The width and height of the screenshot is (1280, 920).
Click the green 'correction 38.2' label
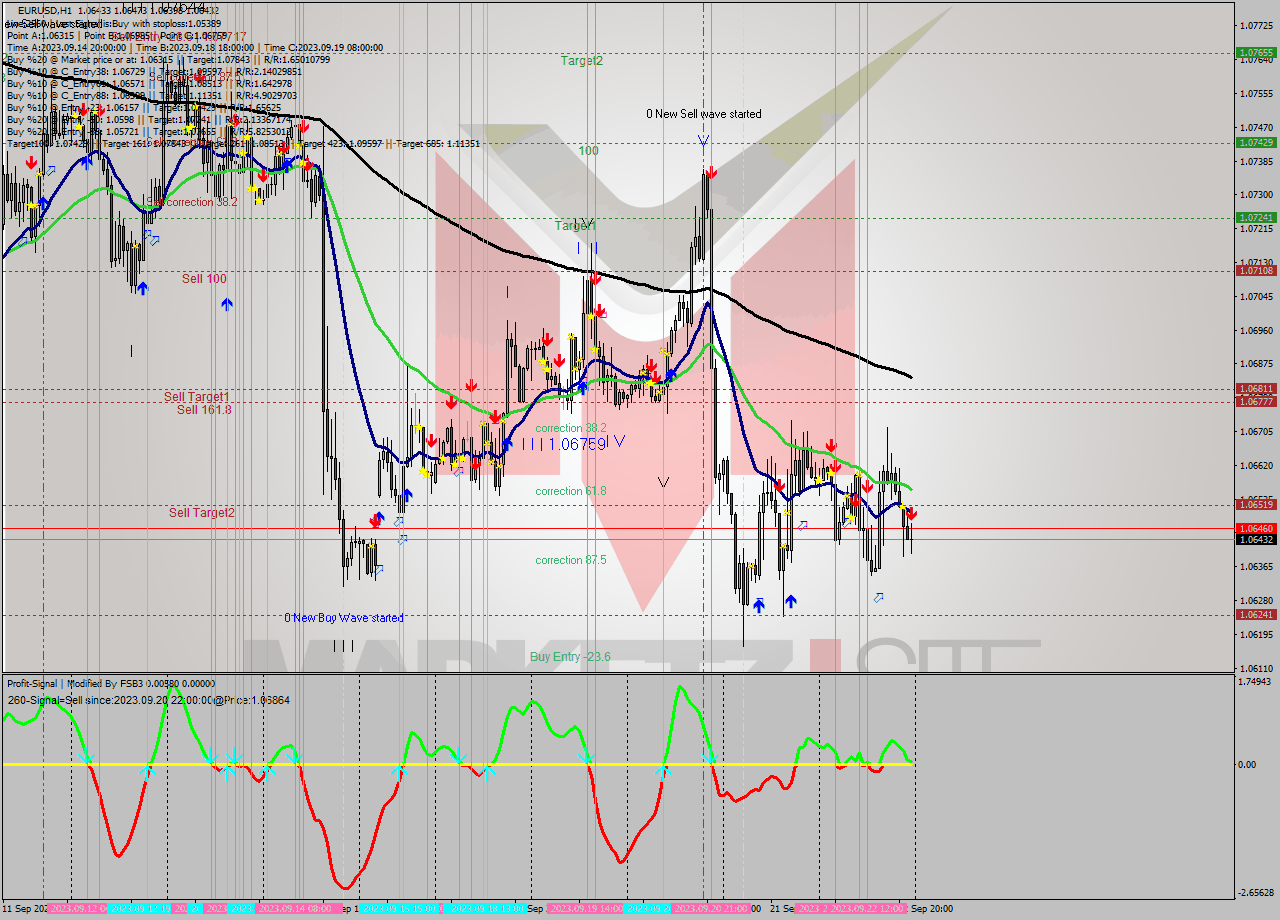tap(571, 428)
